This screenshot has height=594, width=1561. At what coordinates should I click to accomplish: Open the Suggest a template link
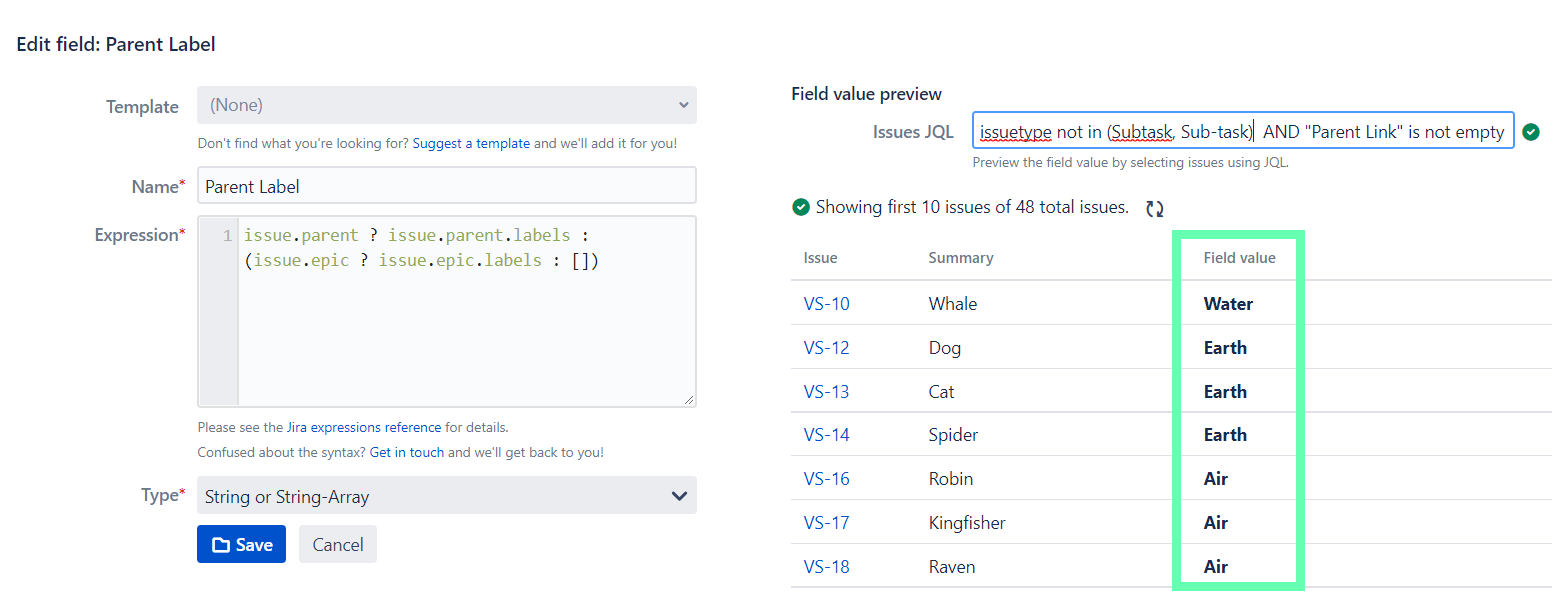click(471, 143)
